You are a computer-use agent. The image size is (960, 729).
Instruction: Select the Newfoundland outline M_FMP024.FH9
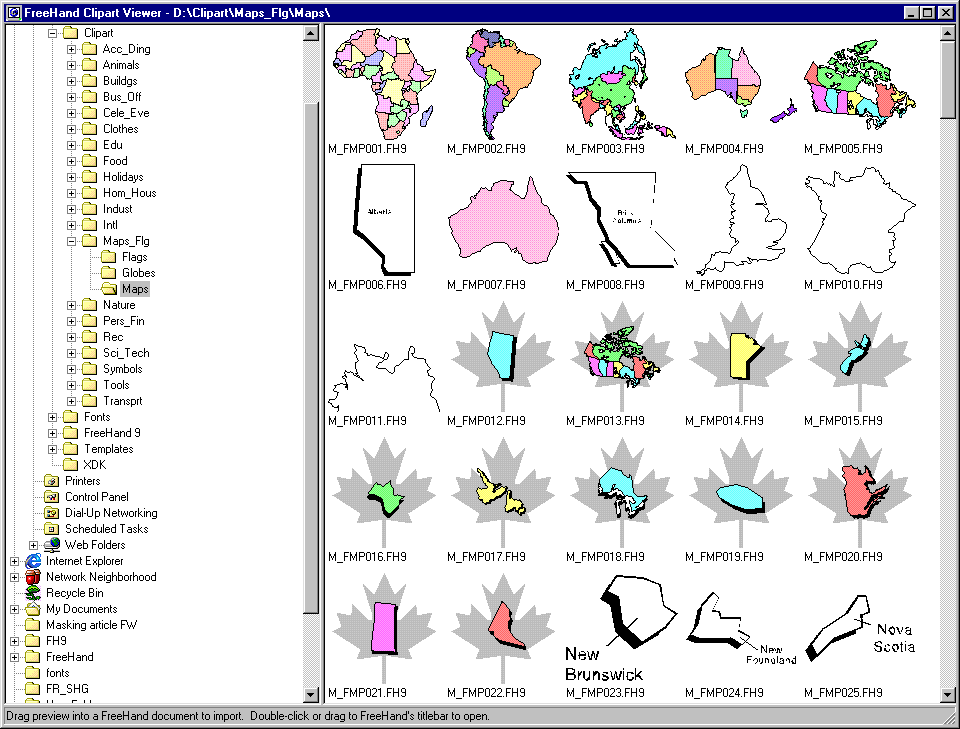click(x=740, y=628)
